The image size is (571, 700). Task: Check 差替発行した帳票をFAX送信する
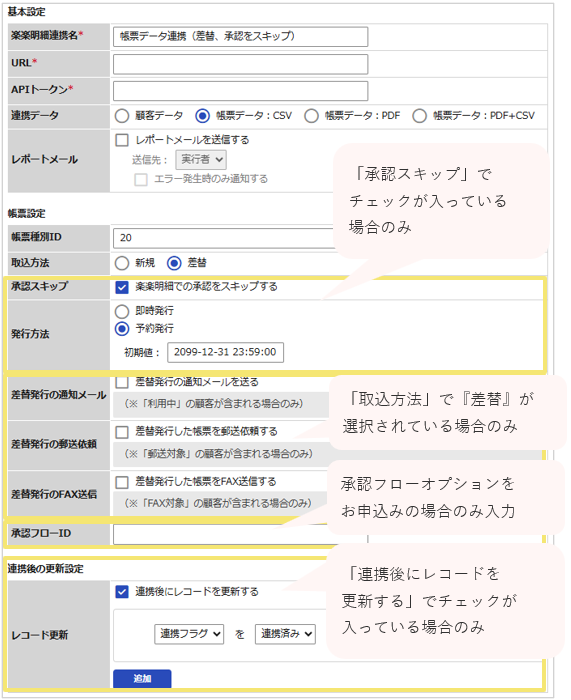tap(122, 482)
